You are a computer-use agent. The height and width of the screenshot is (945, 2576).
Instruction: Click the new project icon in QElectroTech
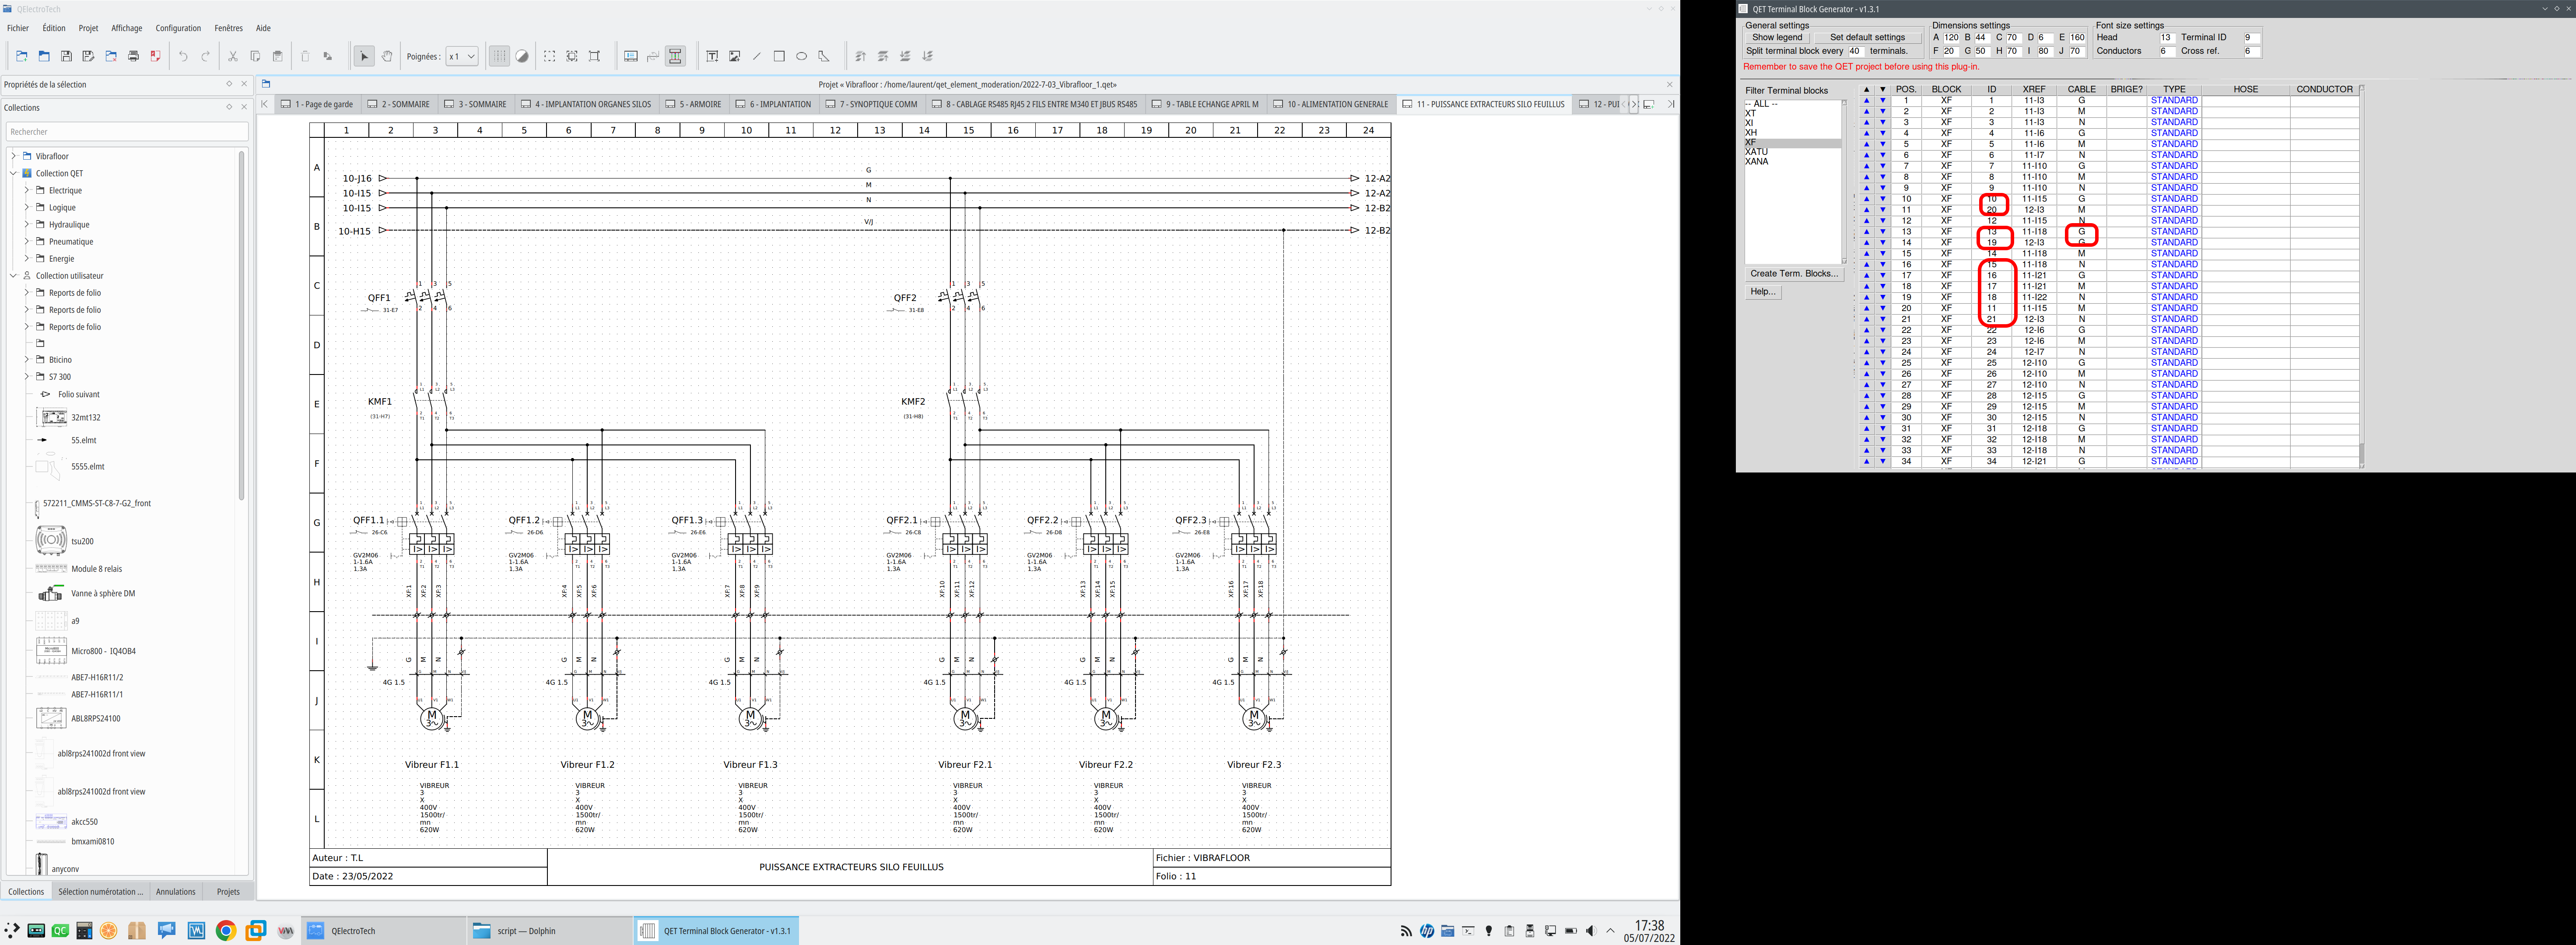(x=22, y=56)
